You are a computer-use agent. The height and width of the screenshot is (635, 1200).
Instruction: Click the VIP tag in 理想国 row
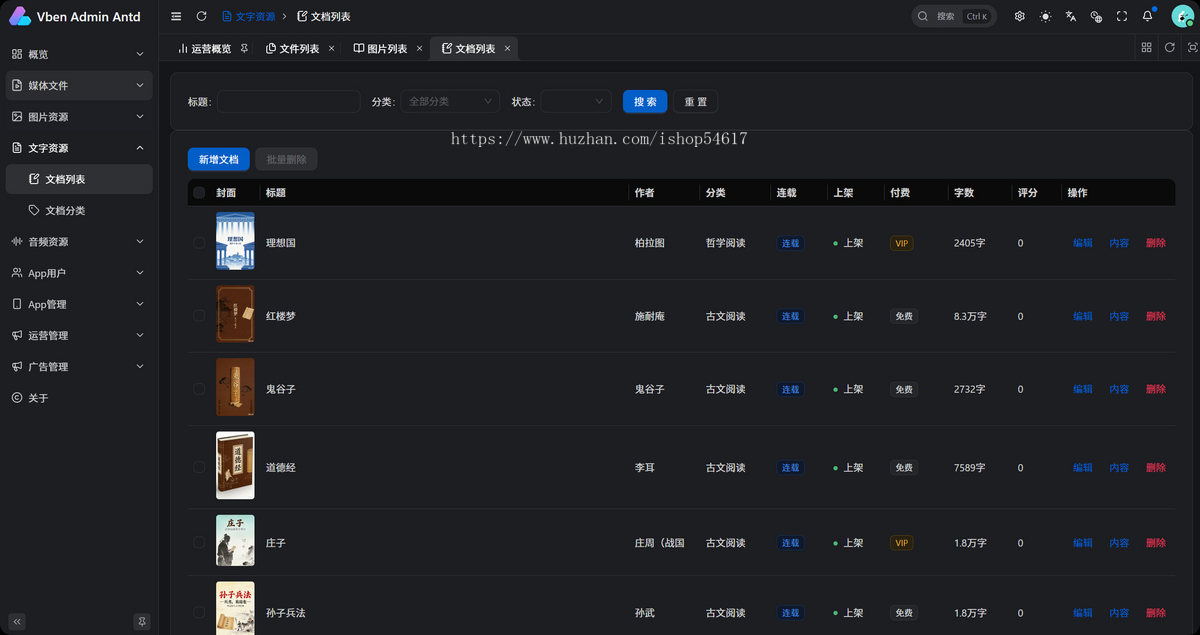coord(903,243)
